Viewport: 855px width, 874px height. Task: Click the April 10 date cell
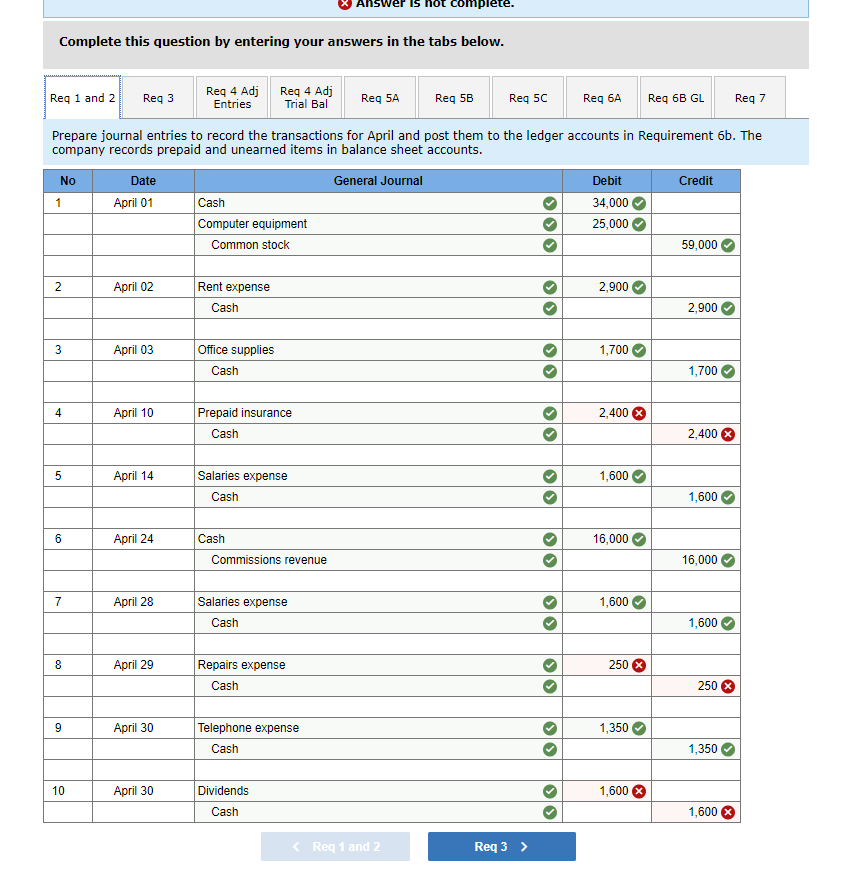[143, 413]
